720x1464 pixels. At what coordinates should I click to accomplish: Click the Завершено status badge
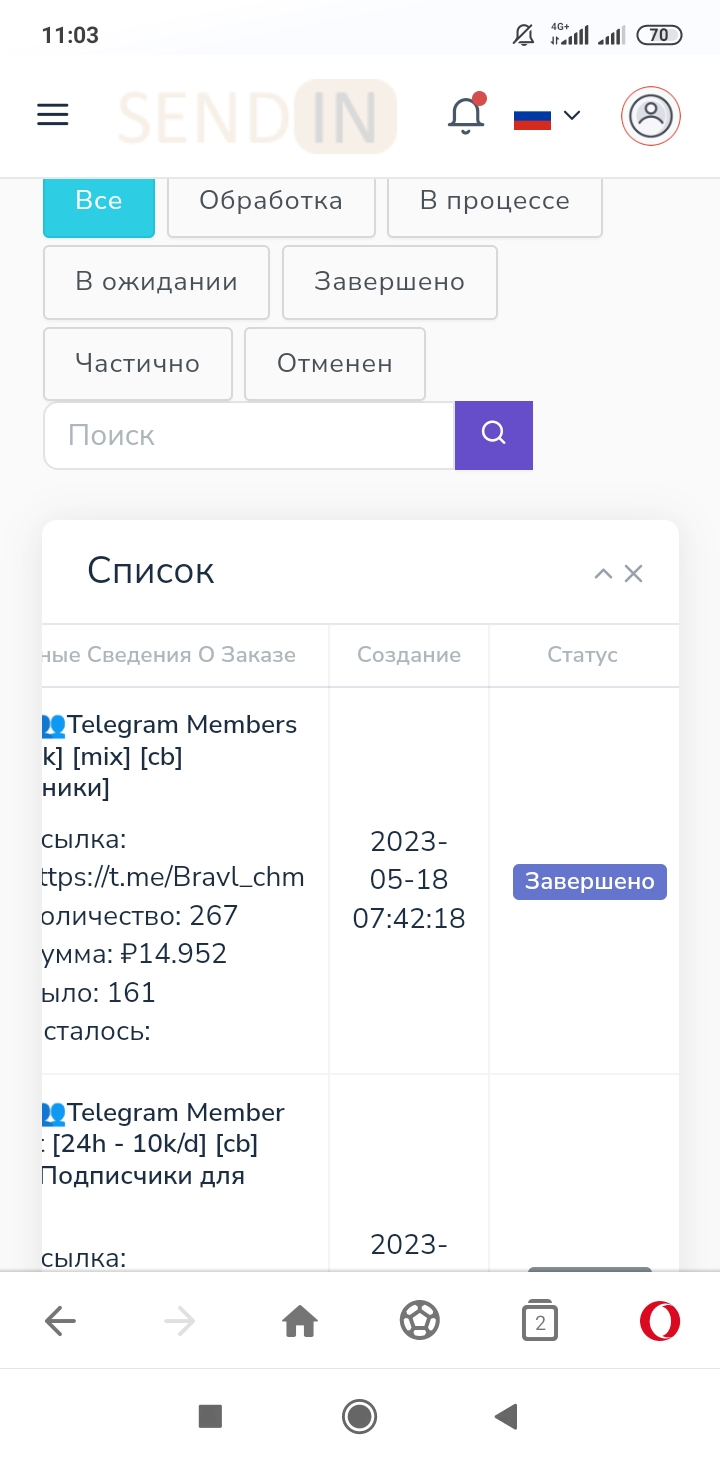(x=590, y=882)
